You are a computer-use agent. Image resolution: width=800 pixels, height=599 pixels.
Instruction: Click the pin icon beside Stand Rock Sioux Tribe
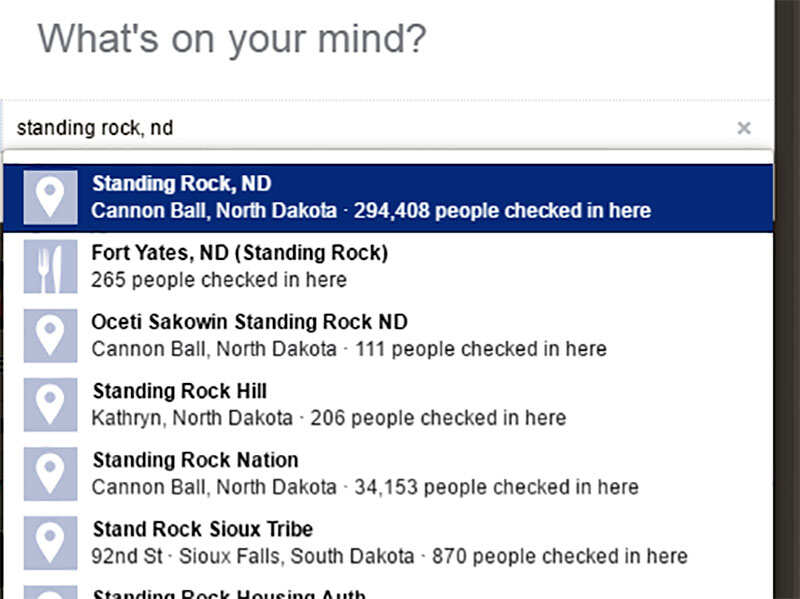click(x=51, y=543)
